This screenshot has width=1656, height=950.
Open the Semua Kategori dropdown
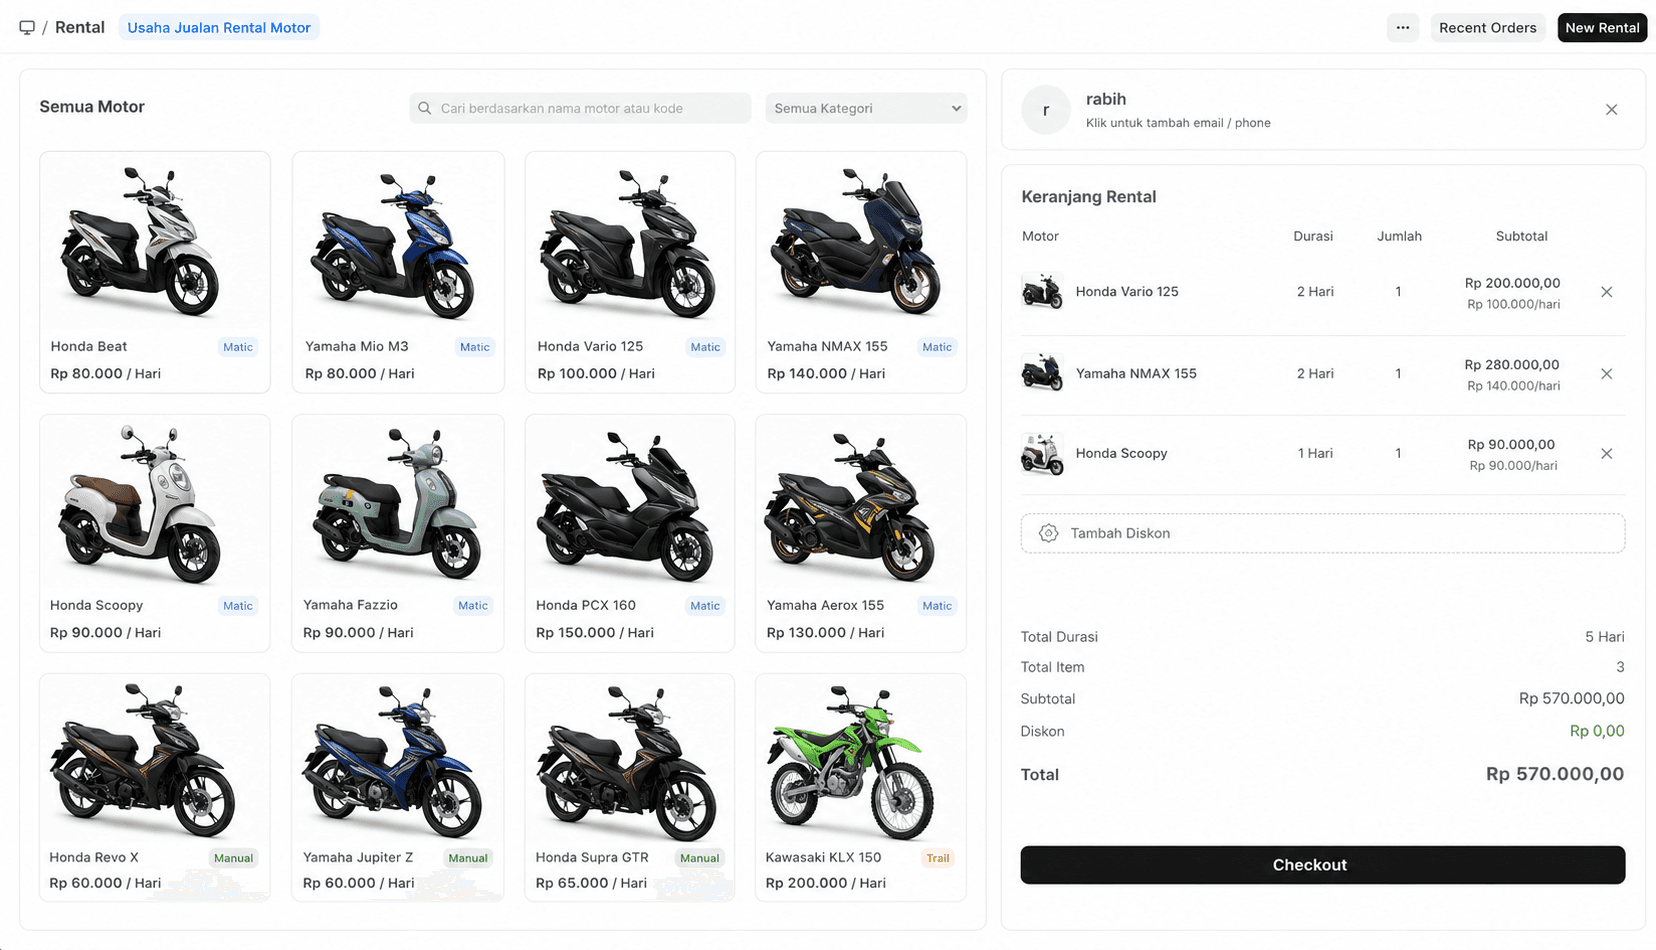(866, 108)
